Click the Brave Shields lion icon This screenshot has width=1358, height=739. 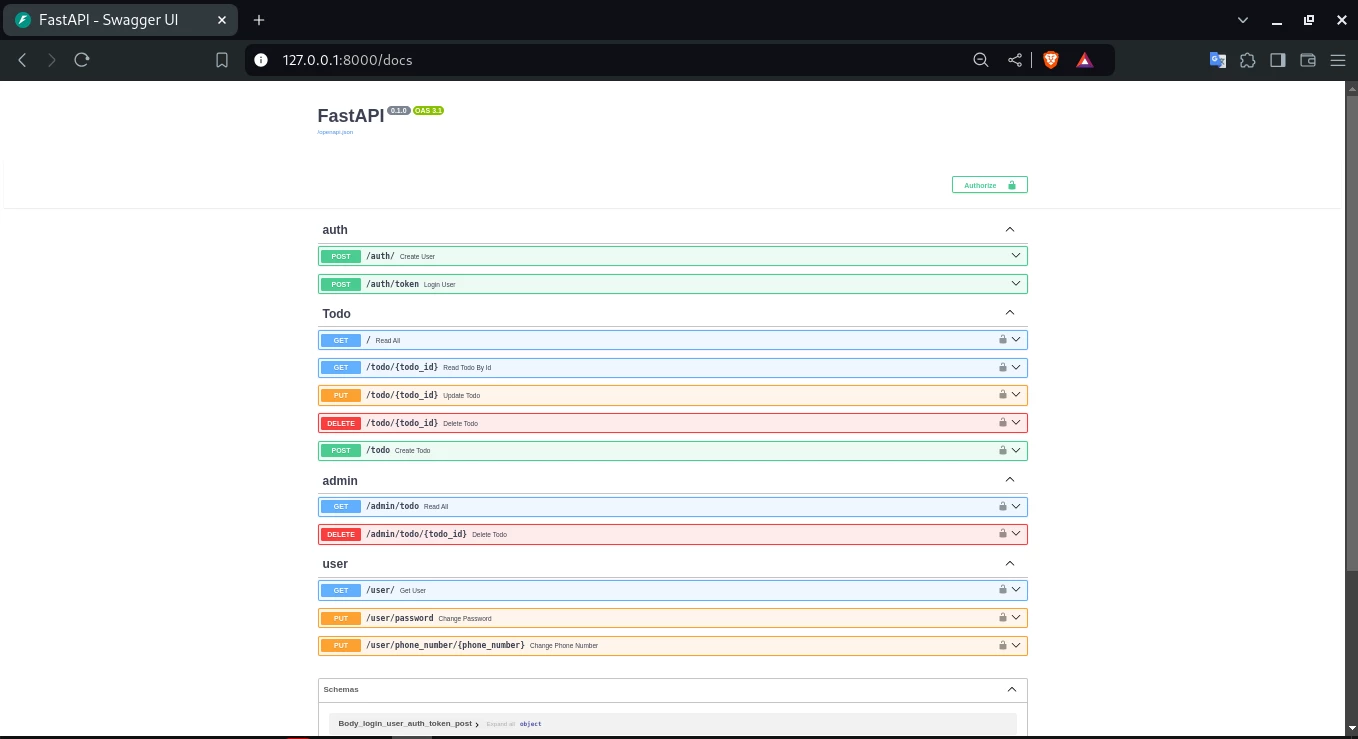click(x=1051, y=60)
